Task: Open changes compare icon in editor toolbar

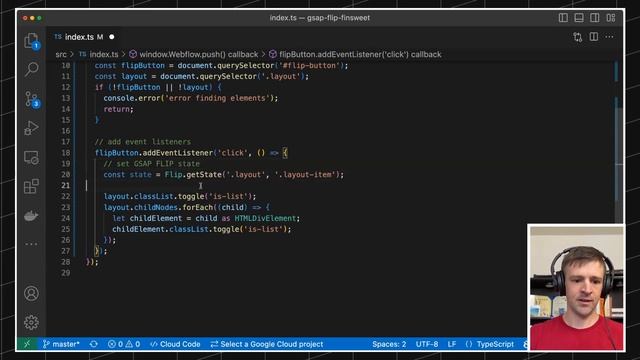Action: tap(578, 37)
